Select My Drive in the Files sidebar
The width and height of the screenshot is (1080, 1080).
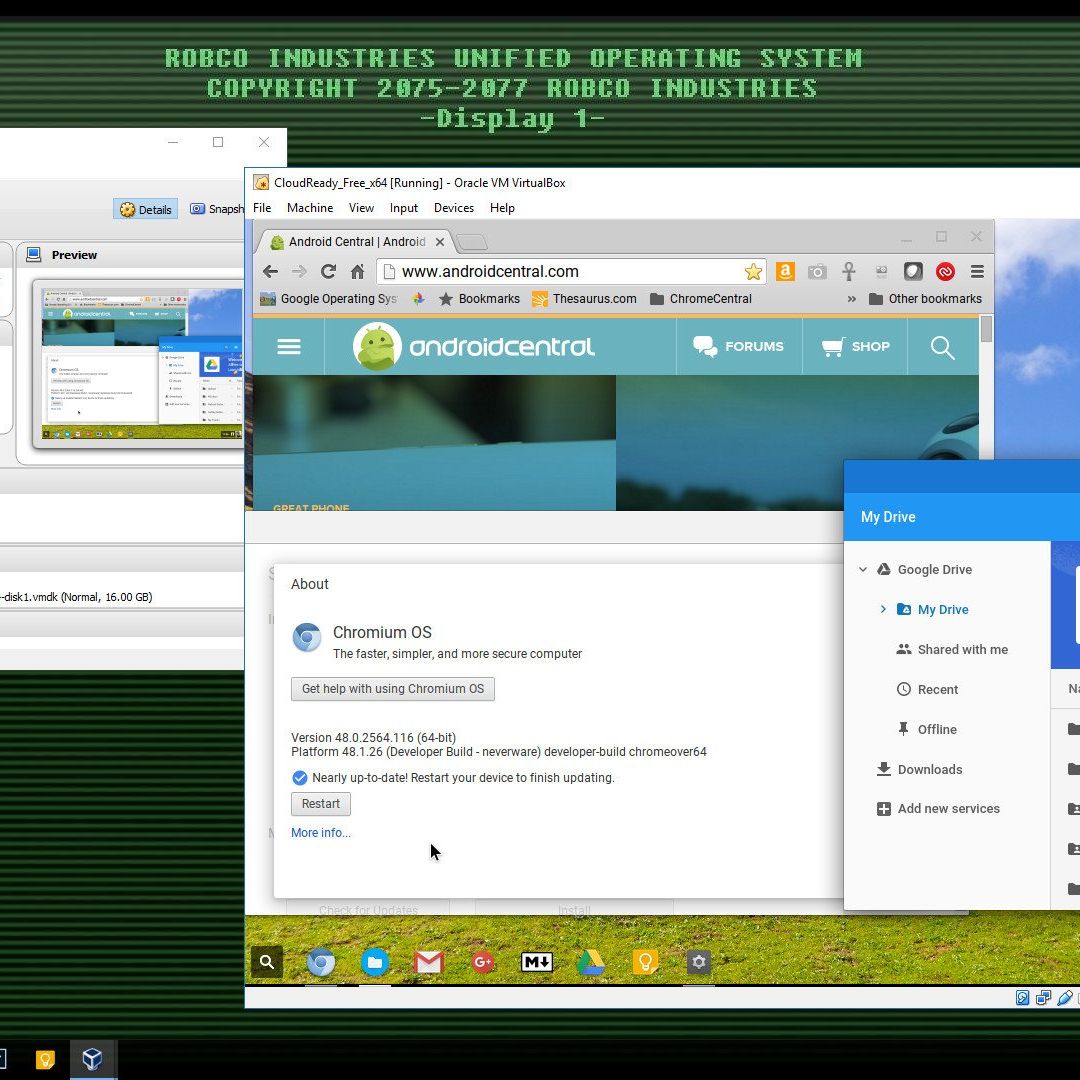pos(943,610)
